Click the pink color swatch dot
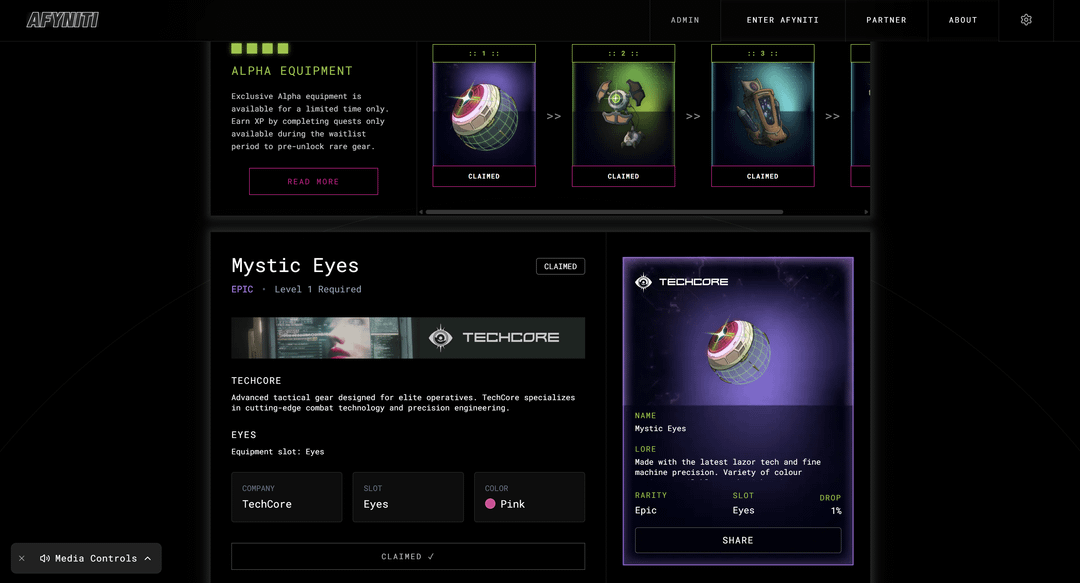This screenshot has width=1080, height=583. (490, 504)
